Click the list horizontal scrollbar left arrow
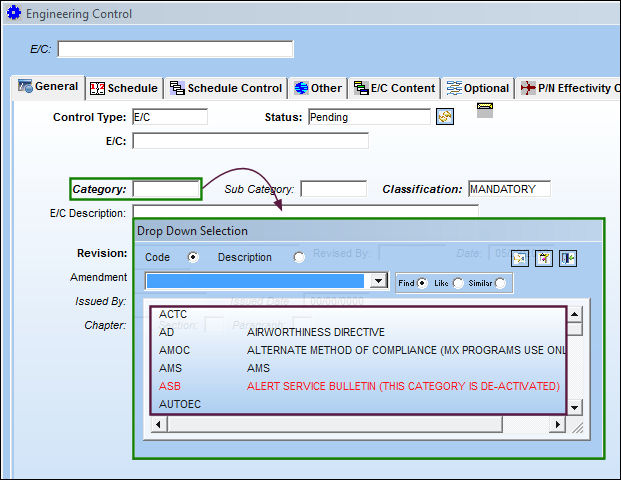621x480 pixels. (x=159, y=425)
